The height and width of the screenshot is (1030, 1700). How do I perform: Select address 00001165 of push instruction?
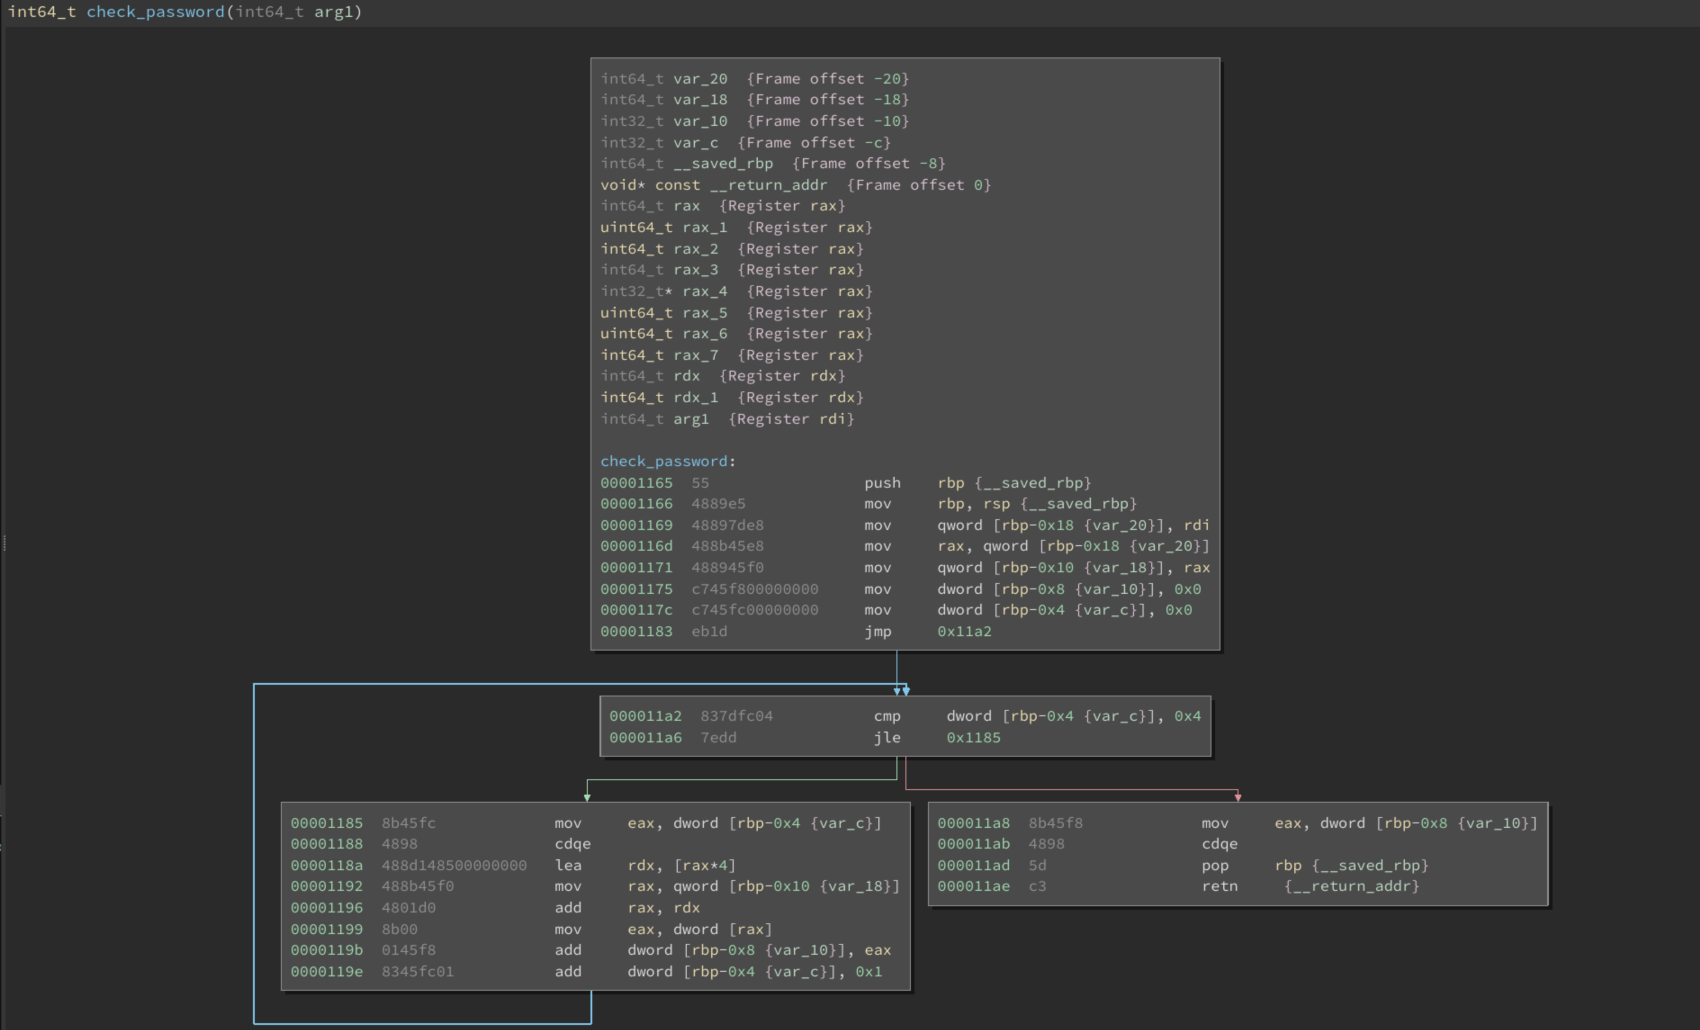point(636,483)
